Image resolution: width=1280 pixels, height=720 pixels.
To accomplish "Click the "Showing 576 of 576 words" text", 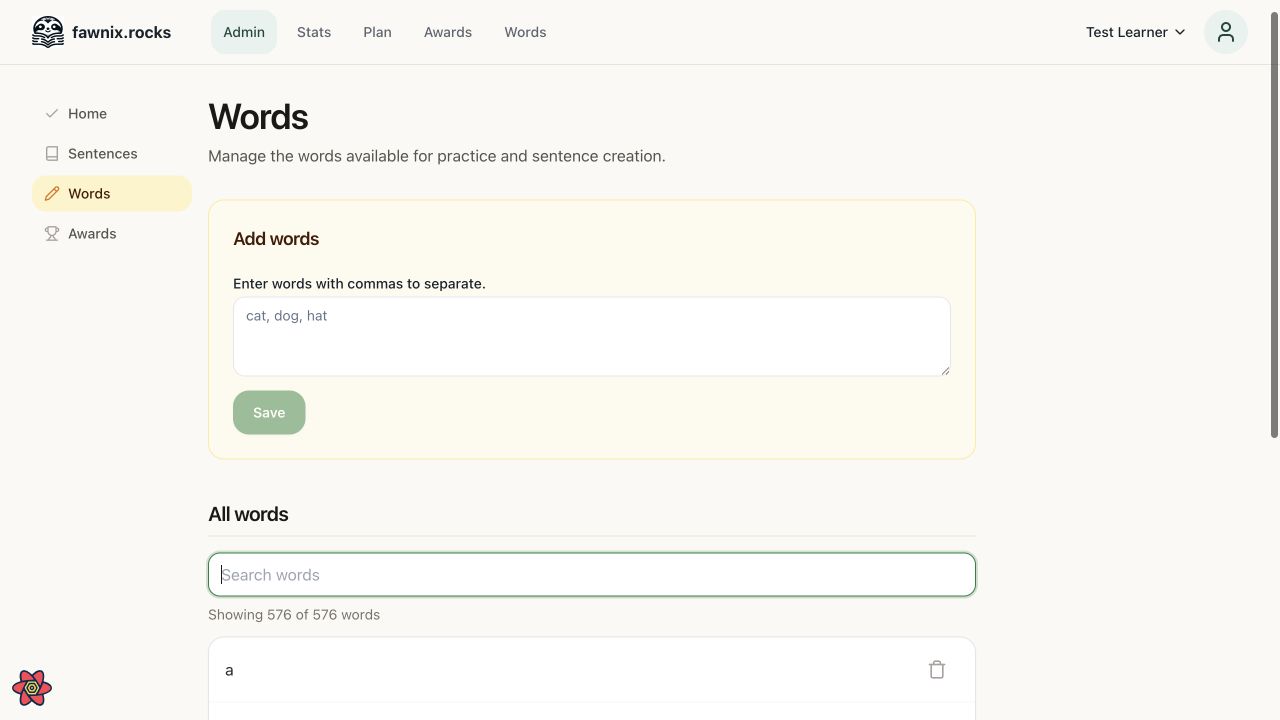I will point(294,615).
